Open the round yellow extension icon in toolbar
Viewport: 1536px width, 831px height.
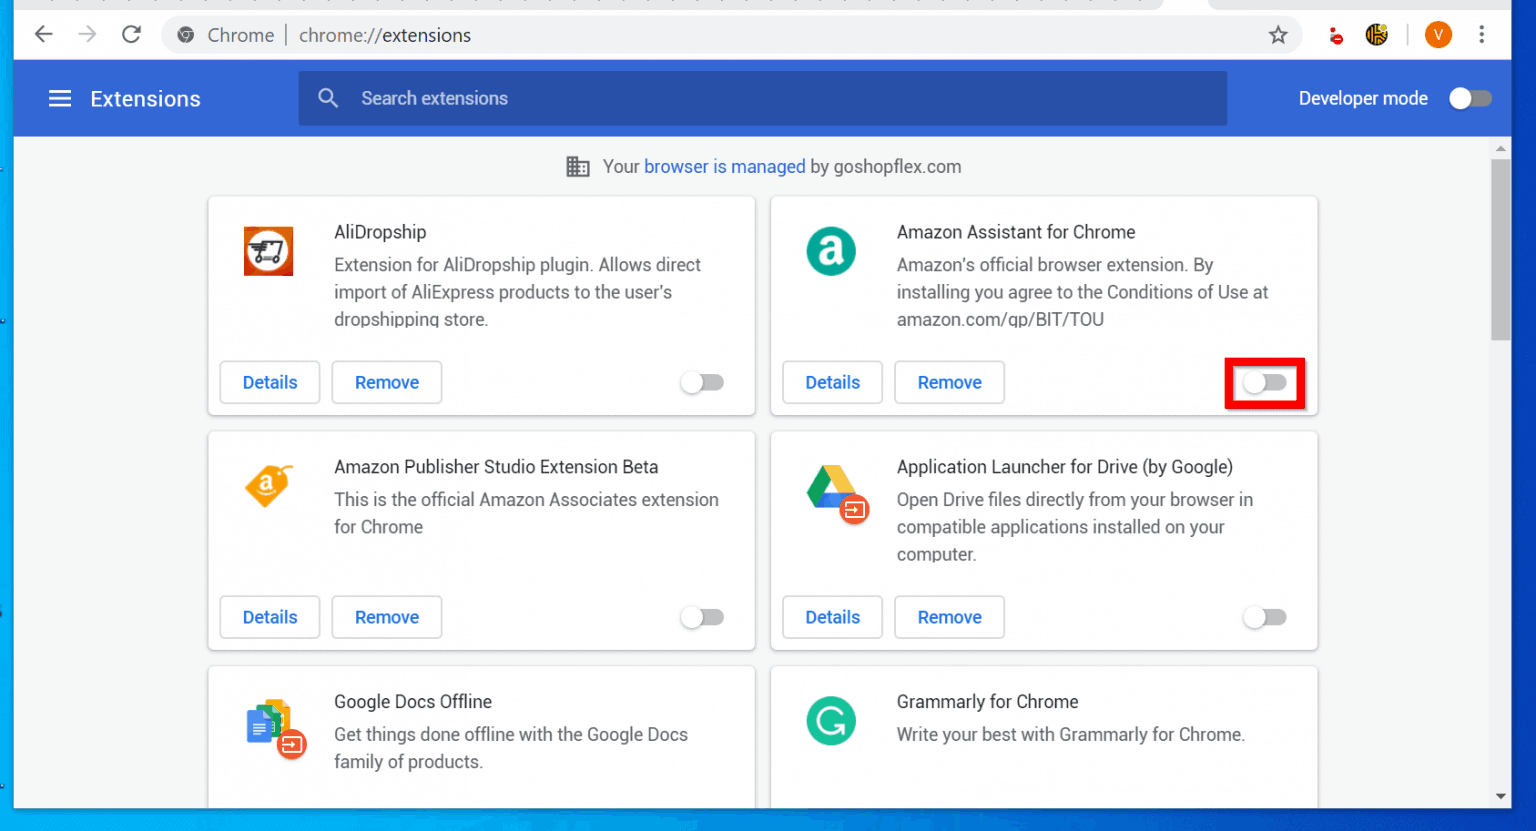[1377, 35]
